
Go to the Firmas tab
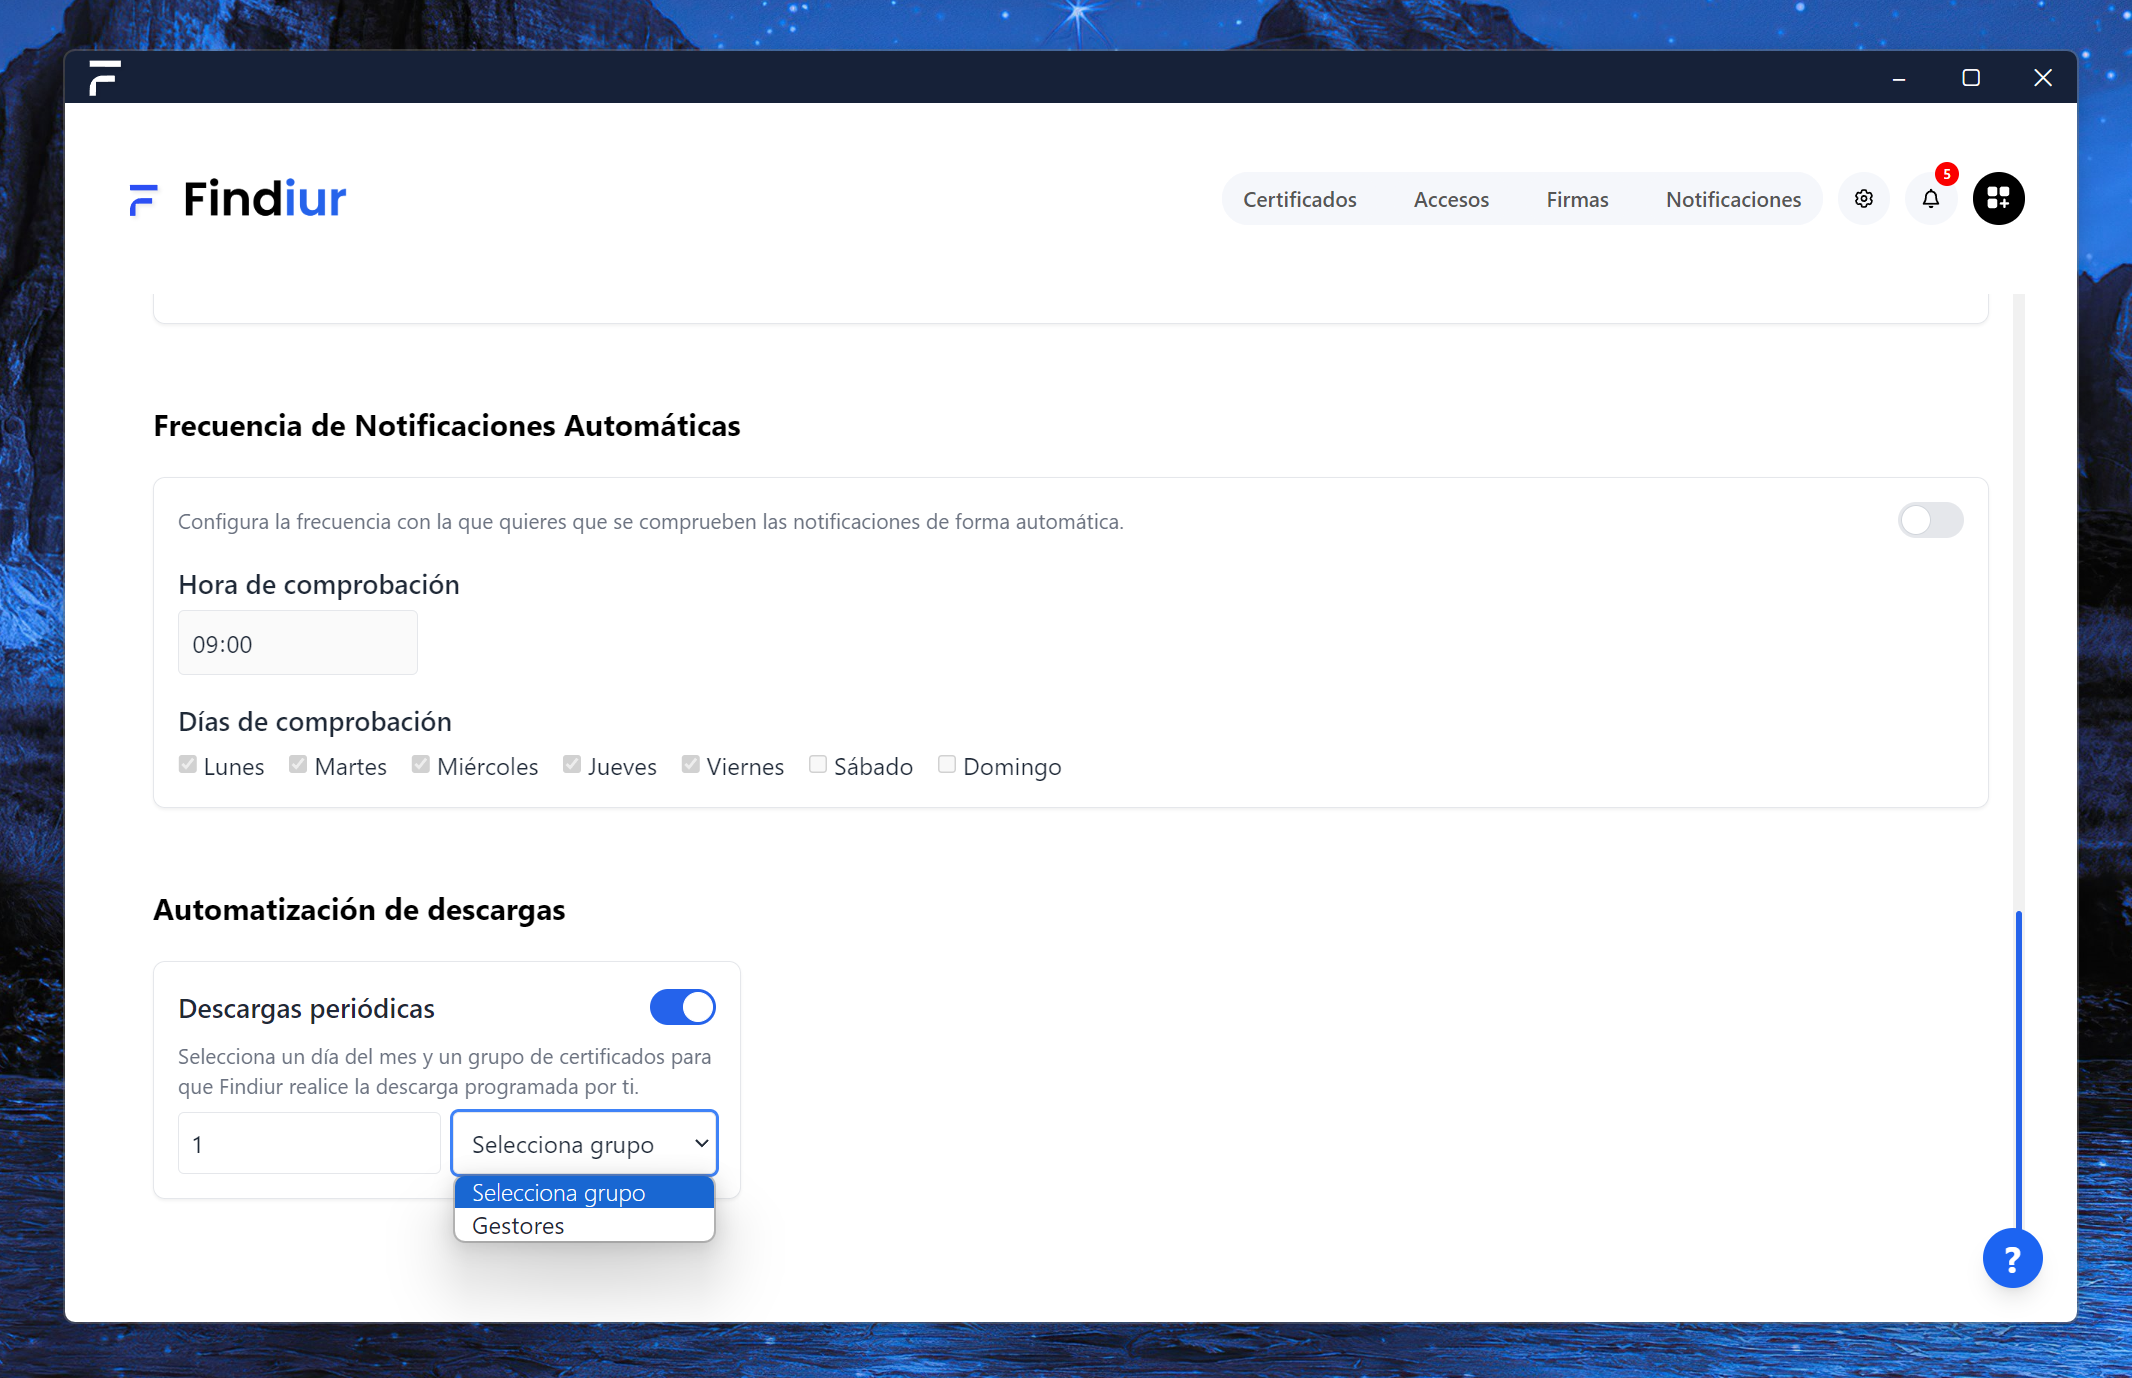click(x=1577, y=199)
